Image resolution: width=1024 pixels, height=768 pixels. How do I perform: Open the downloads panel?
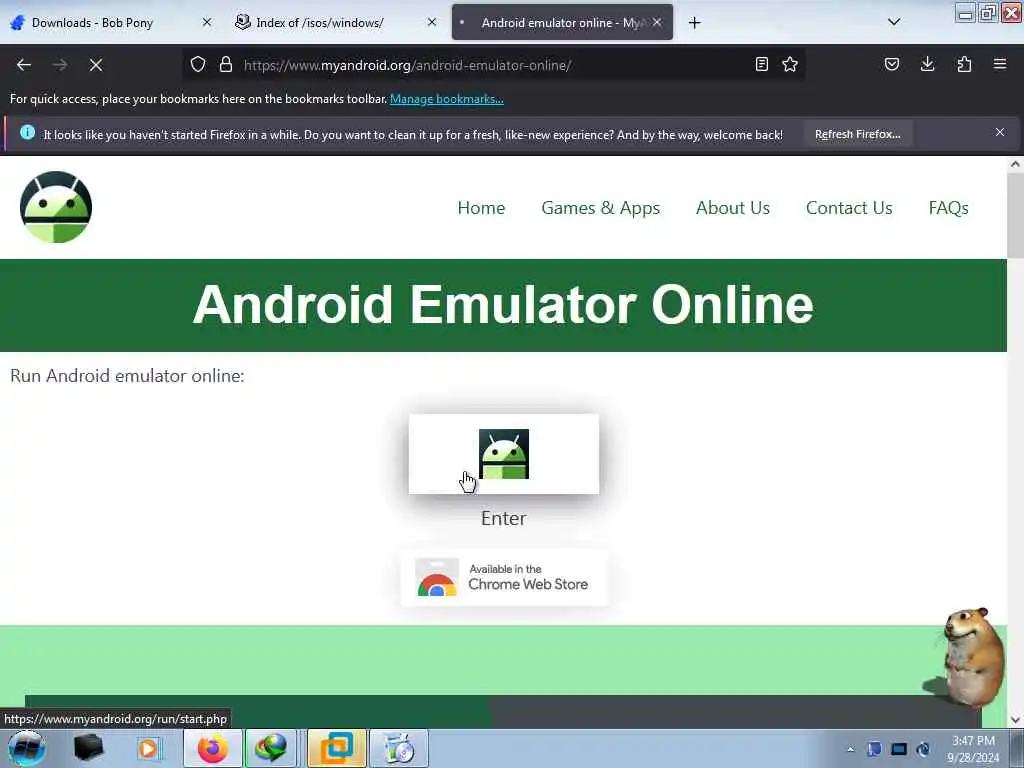click(927, 65)
